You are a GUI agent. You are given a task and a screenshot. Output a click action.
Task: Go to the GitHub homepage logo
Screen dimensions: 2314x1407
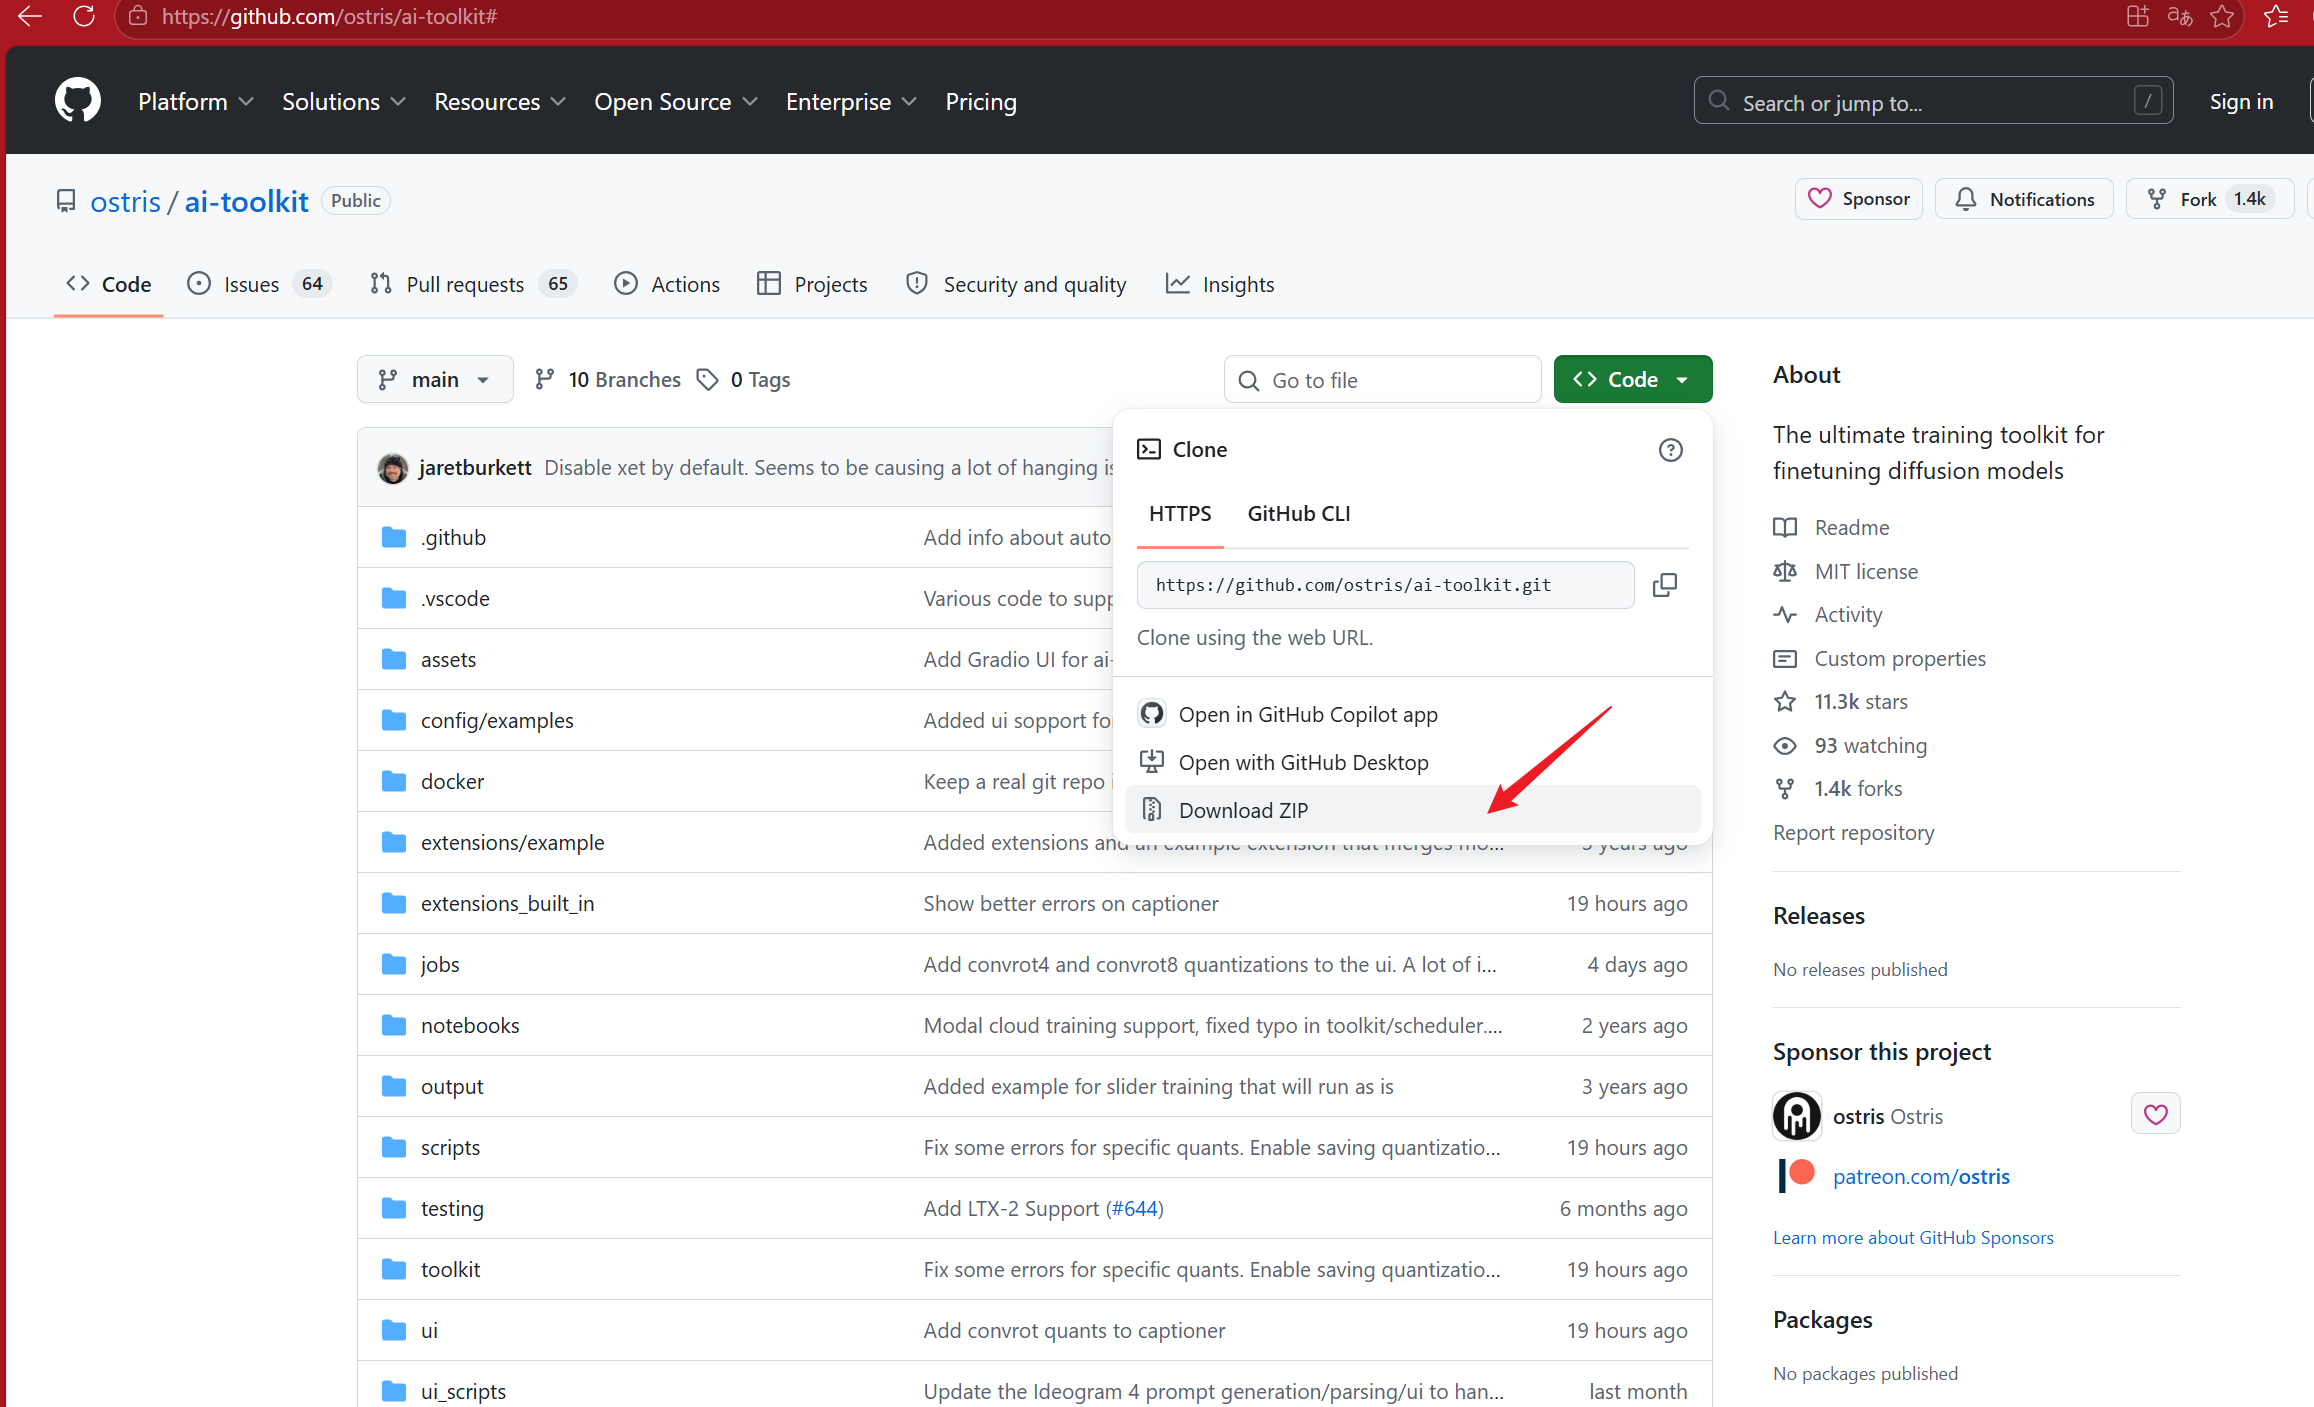[77, 101]
